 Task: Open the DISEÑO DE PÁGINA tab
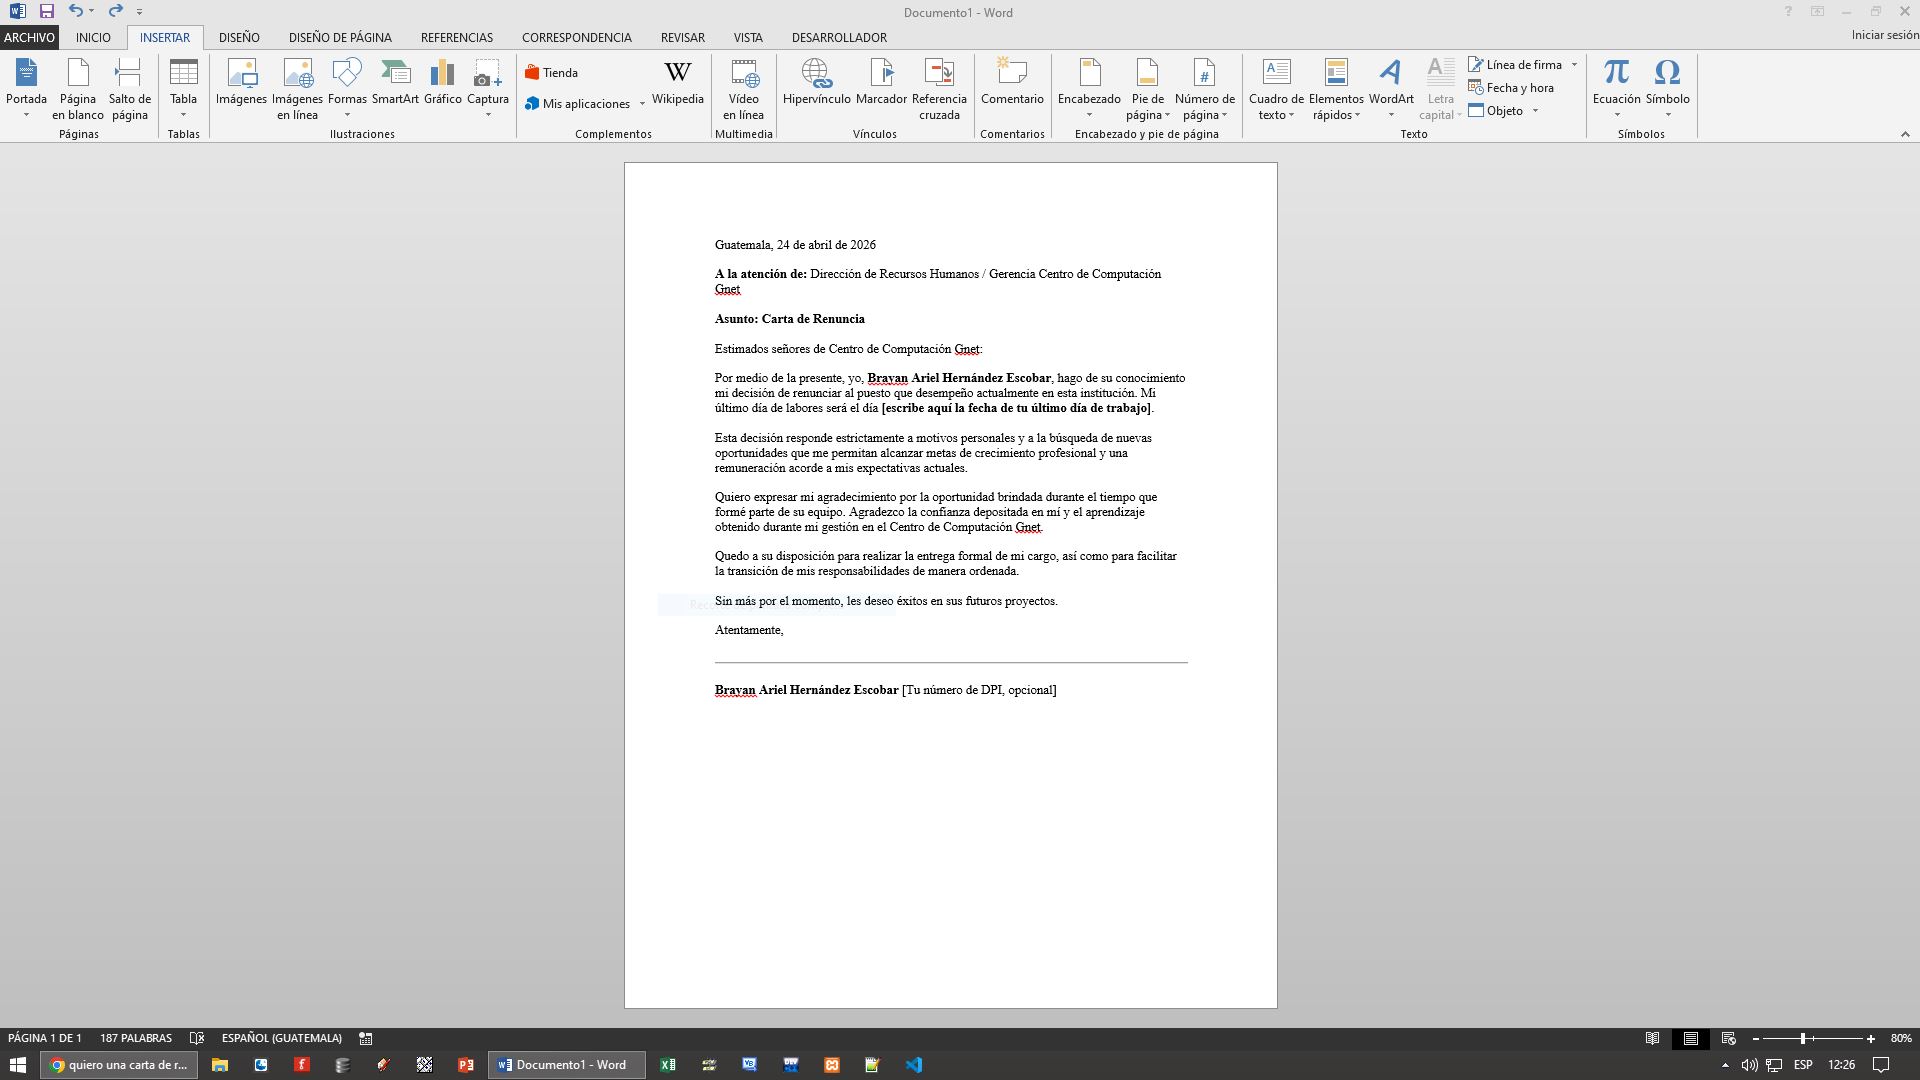pos(340,37)
